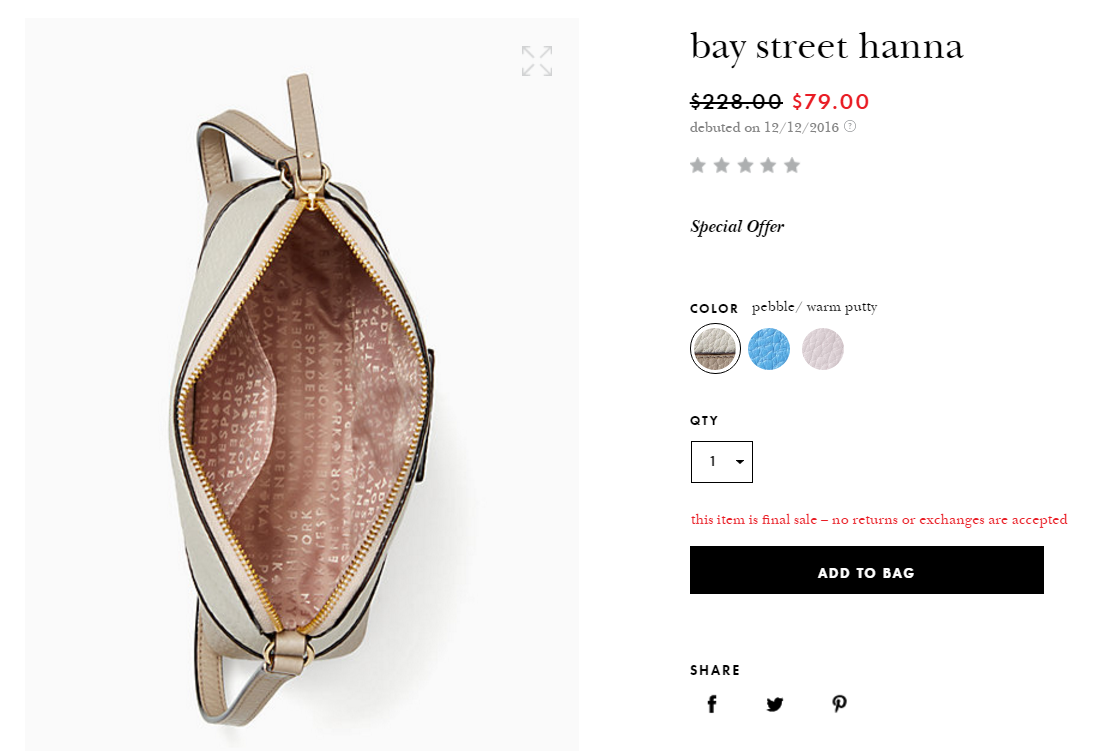This screenshot has height=751, width=1116.
Task: Click the red $79.00 sale price
Action: click(830, 101)
